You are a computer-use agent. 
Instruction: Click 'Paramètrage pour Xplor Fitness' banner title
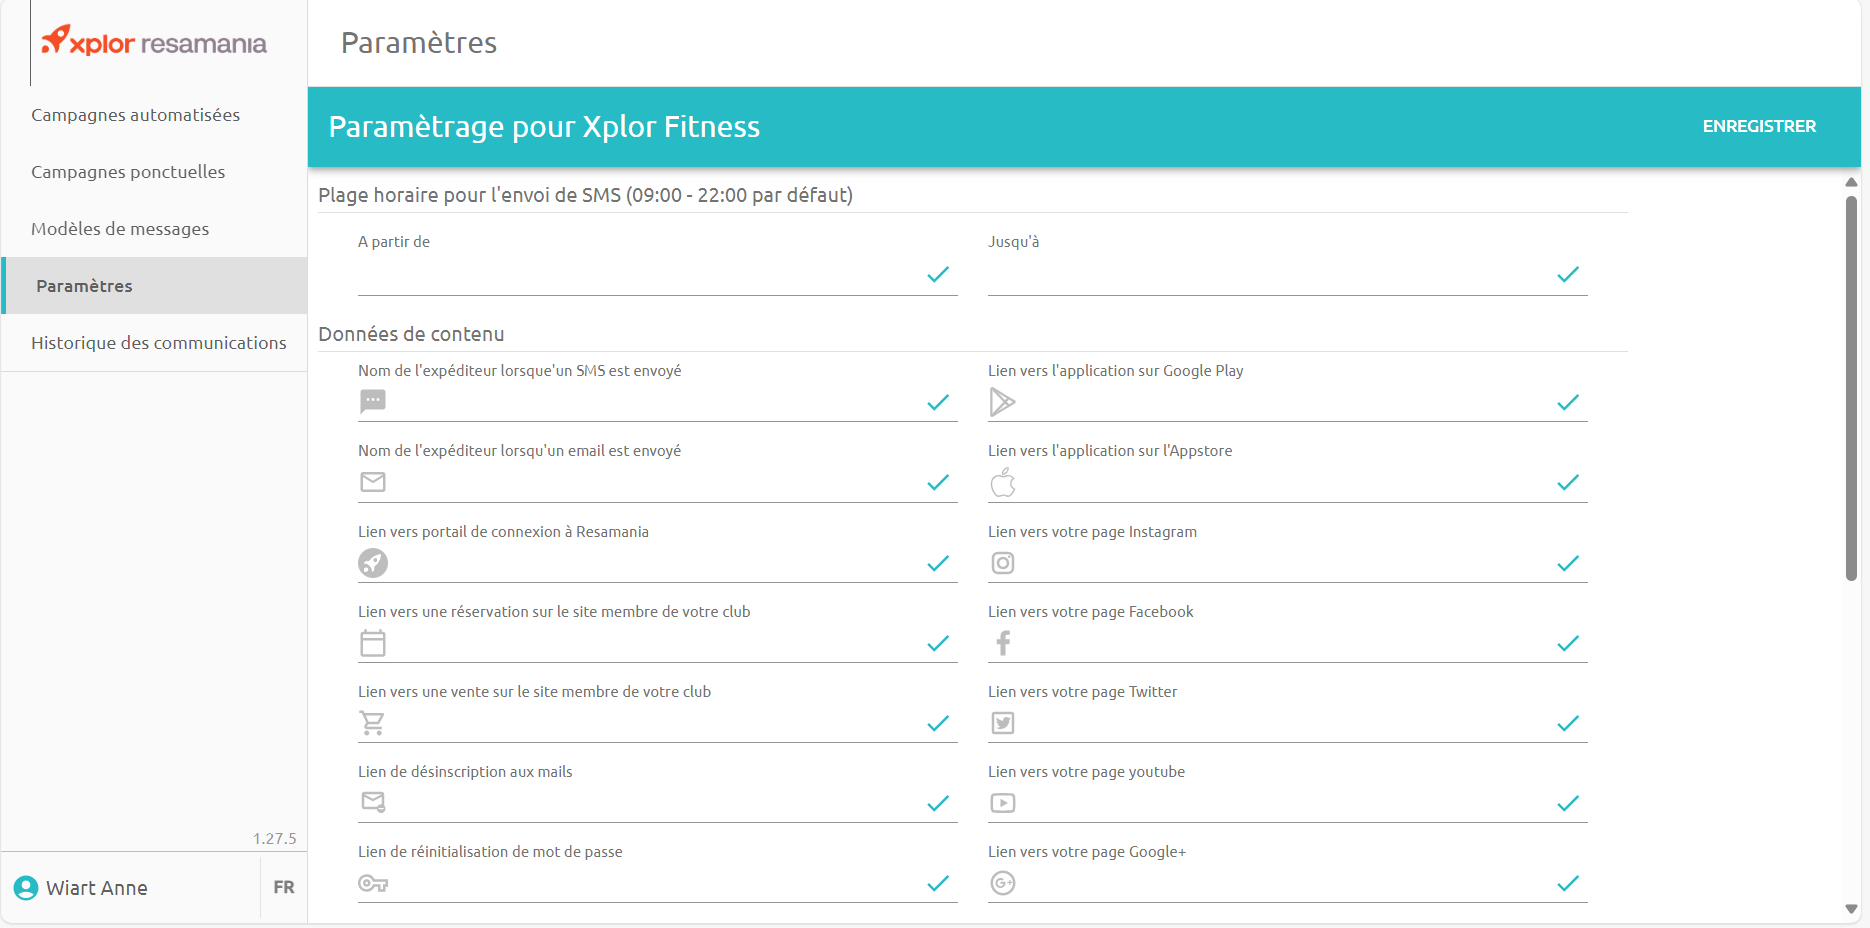point(544,127)
